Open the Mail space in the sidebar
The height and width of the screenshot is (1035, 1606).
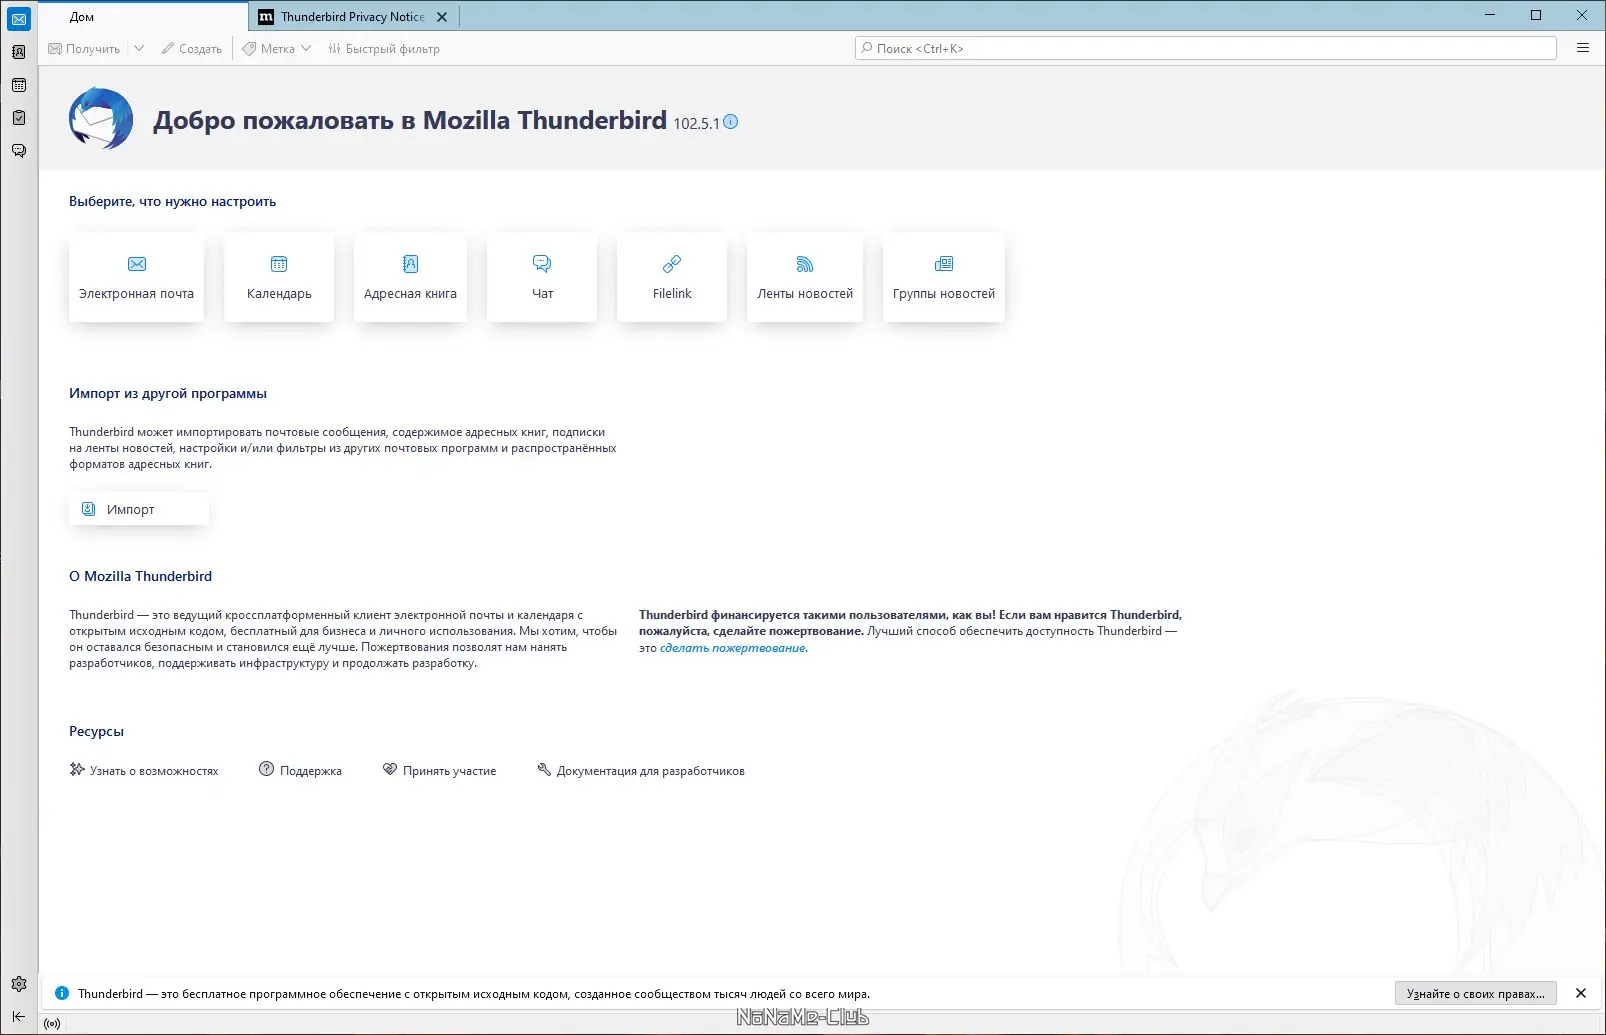pyautogui.click(x=19, y=19)
